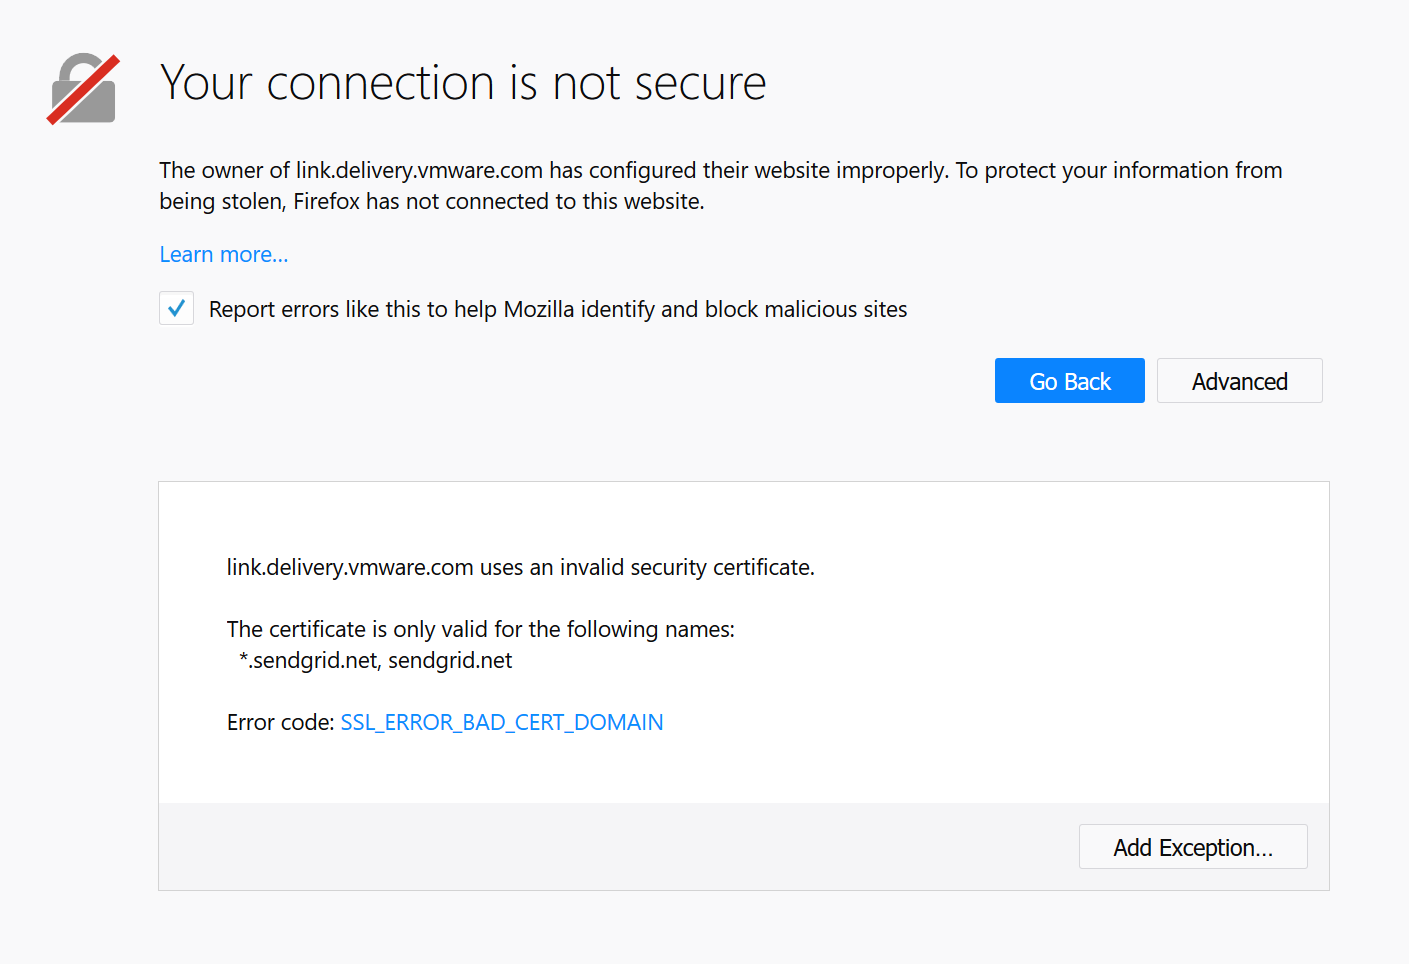The width and height of the screenshot is (1409, 964).
Task: Click "To protect your information from" text
Action: [x=1118, y=171]
